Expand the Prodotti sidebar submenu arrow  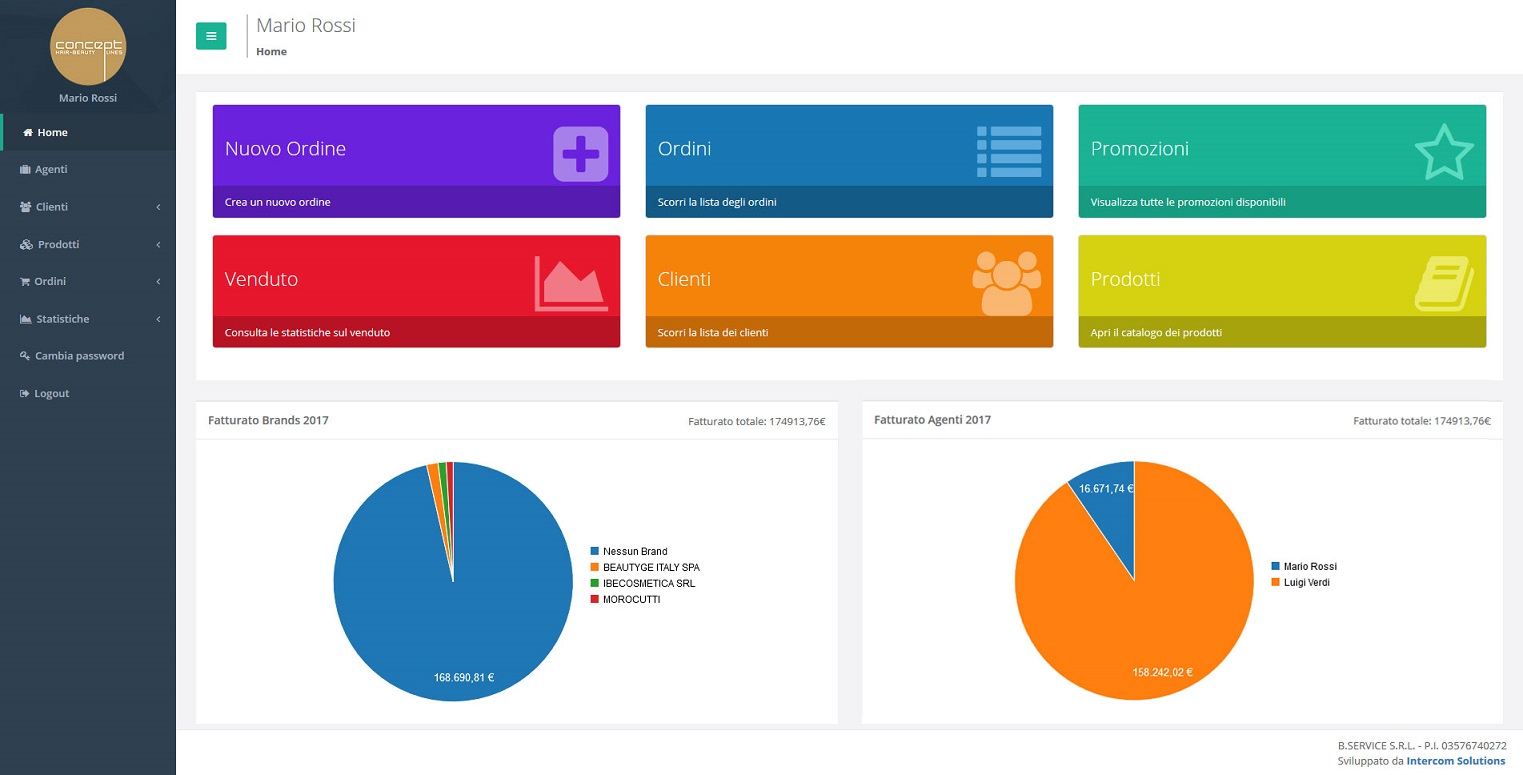click(158, 245)
